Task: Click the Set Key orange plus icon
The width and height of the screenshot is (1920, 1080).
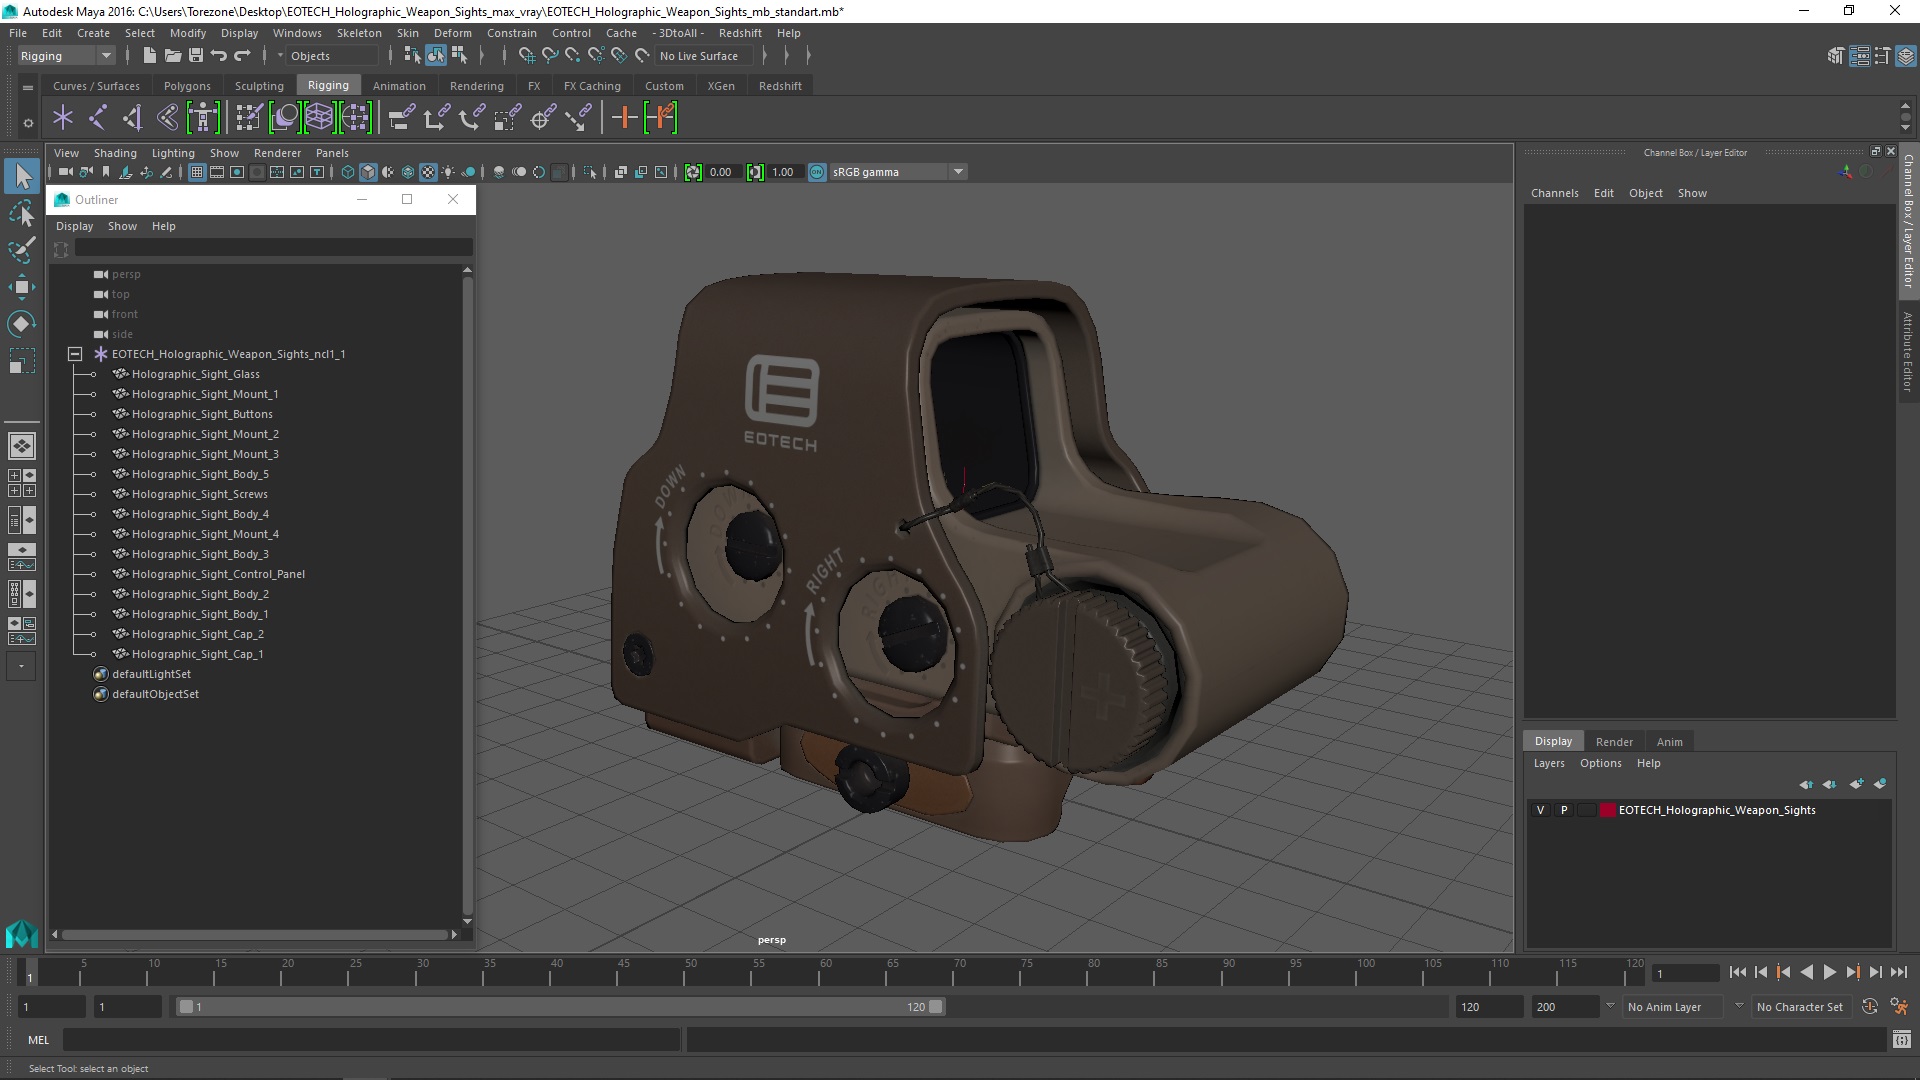Action: coord(624,118)
